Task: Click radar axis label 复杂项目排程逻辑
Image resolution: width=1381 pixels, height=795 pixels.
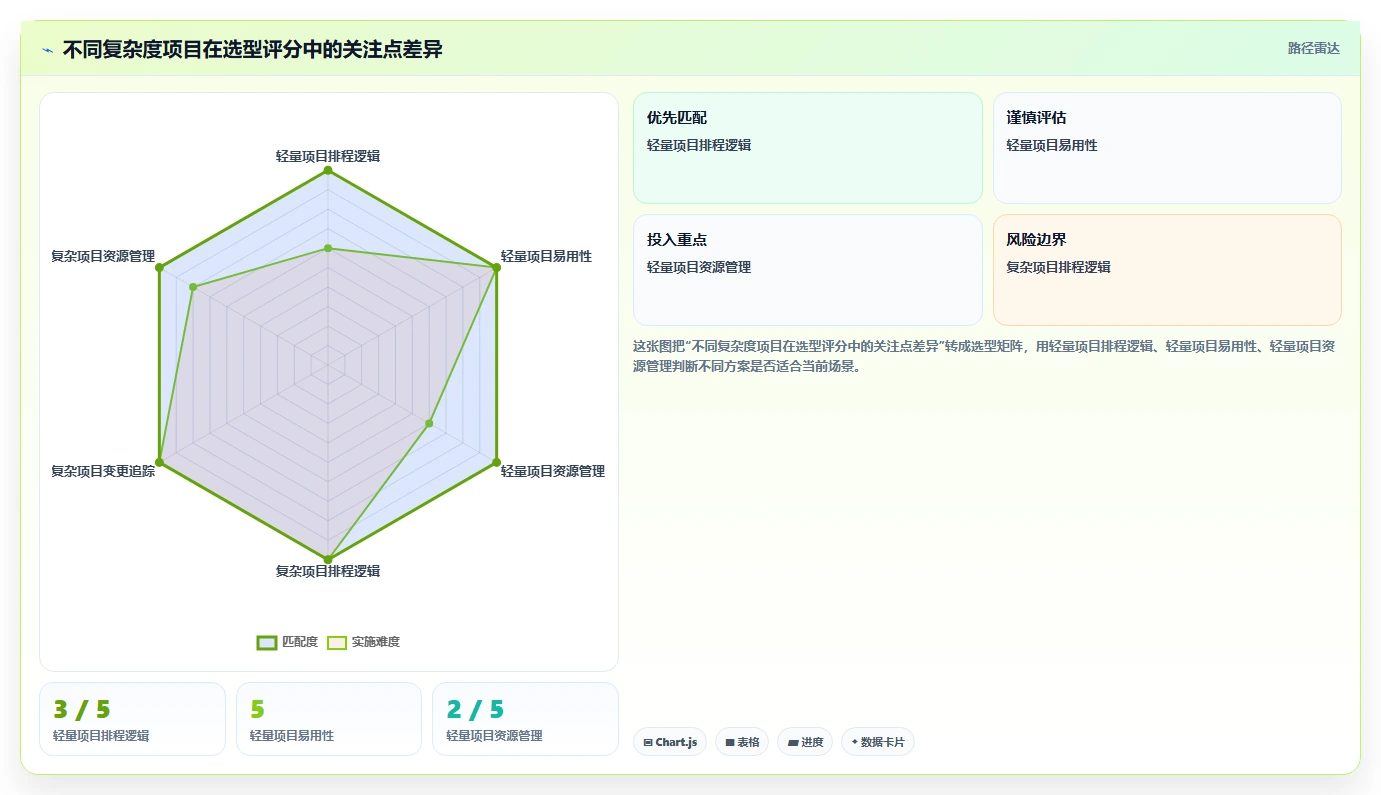Action: pyautogui.click(x=328, y=571)
